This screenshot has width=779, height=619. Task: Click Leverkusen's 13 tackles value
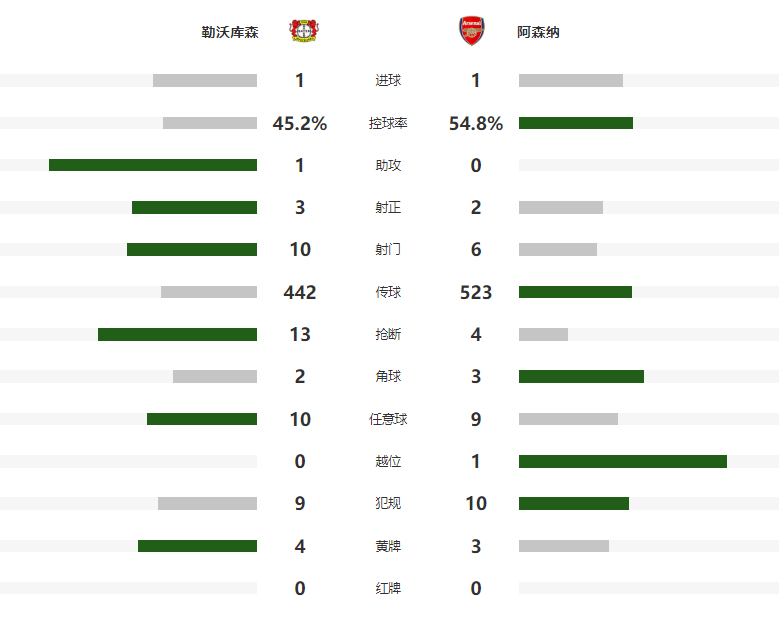click(300, 335)
